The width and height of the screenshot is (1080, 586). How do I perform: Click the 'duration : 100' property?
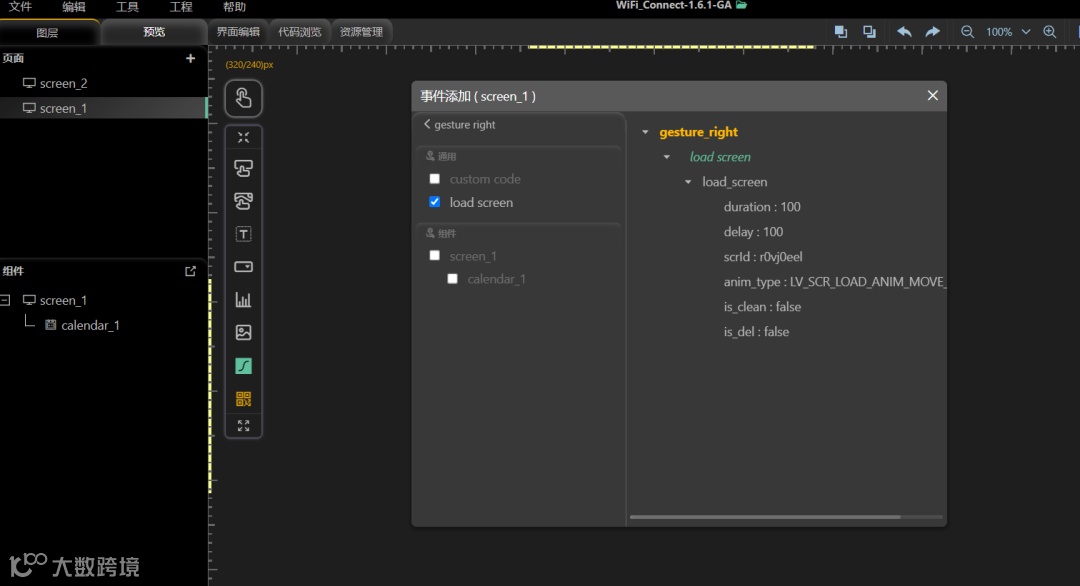coord(762,207)
